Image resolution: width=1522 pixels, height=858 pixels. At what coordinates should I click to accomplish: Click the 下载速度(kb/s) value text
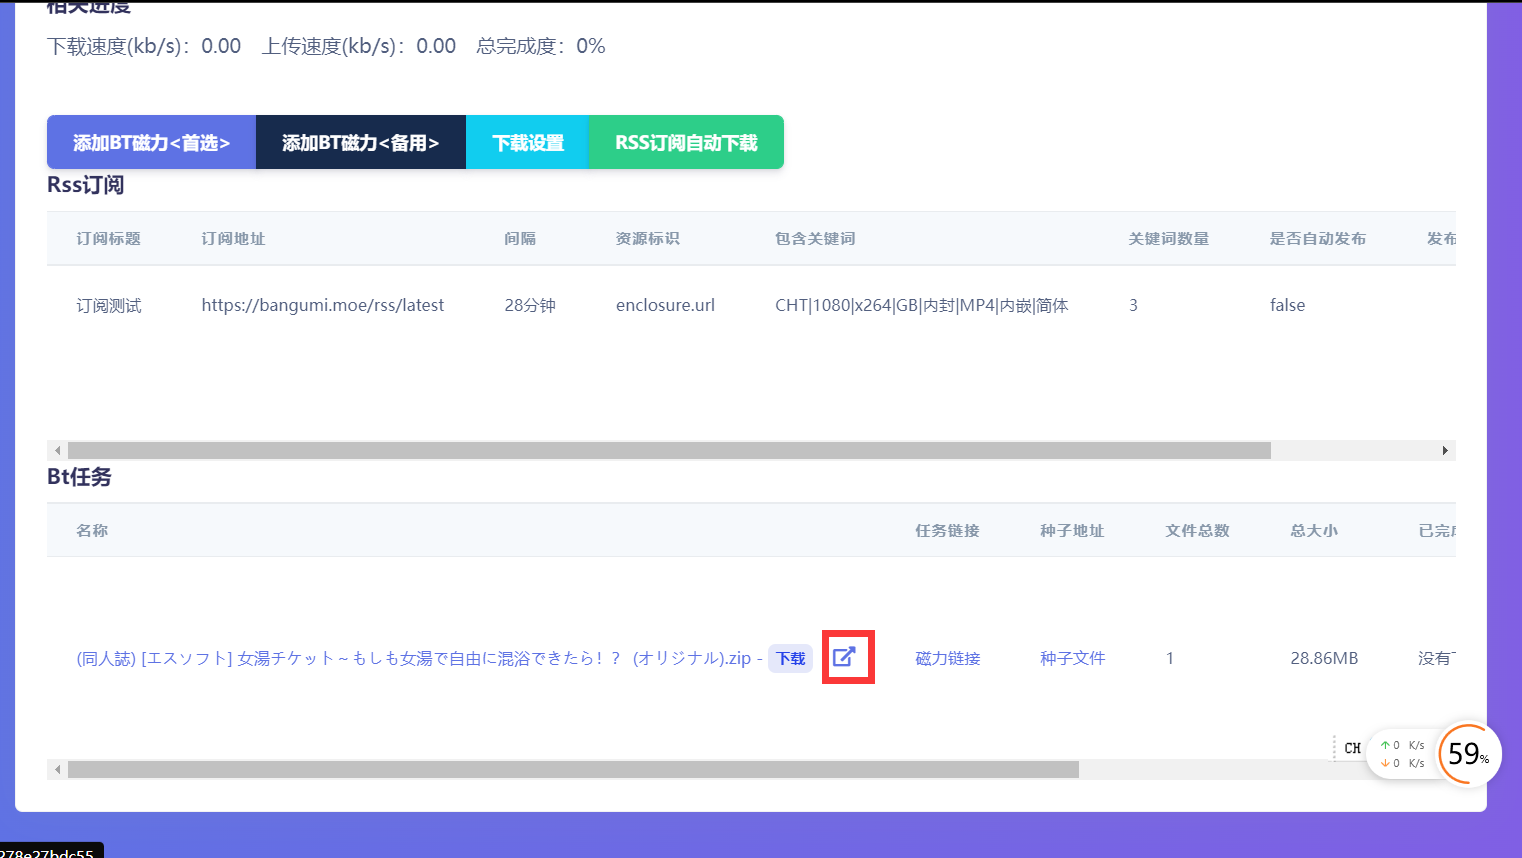144,46
